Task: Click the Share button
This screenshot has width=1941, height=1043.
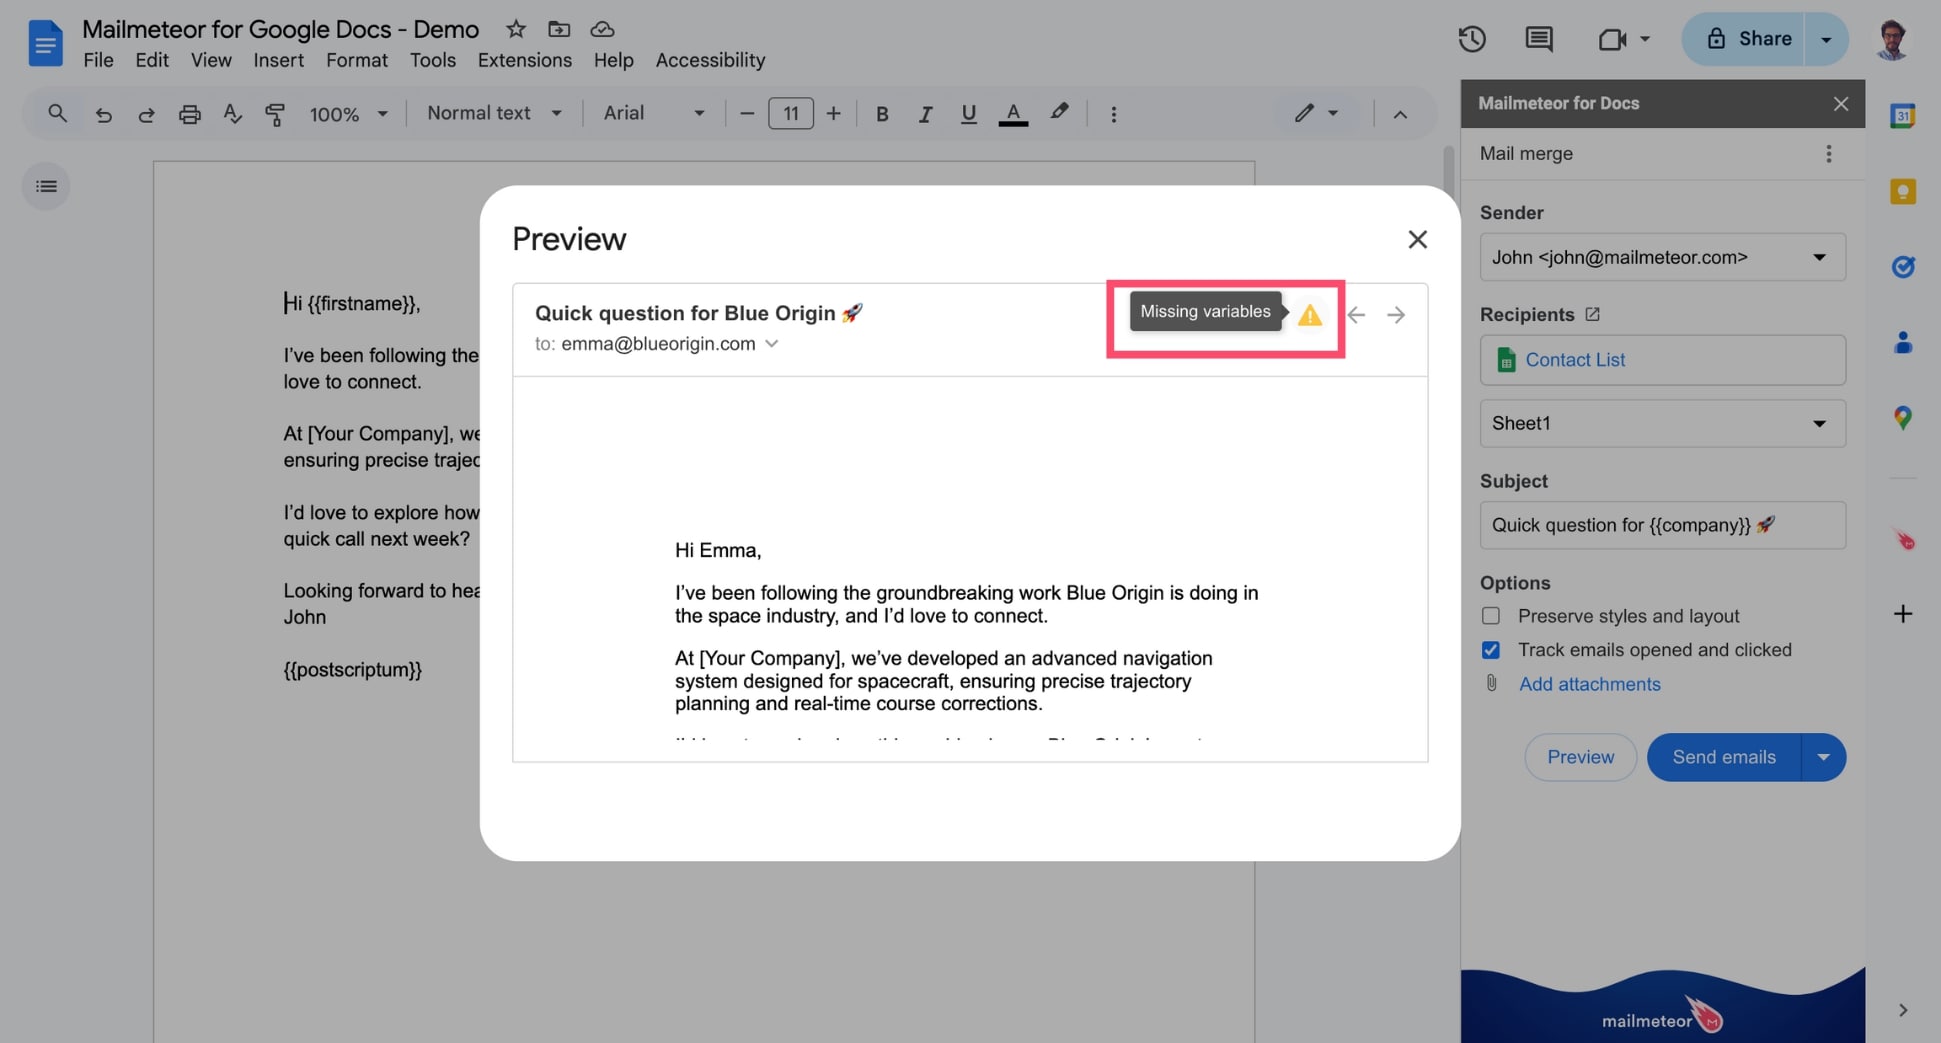Action: point(1743,39)
